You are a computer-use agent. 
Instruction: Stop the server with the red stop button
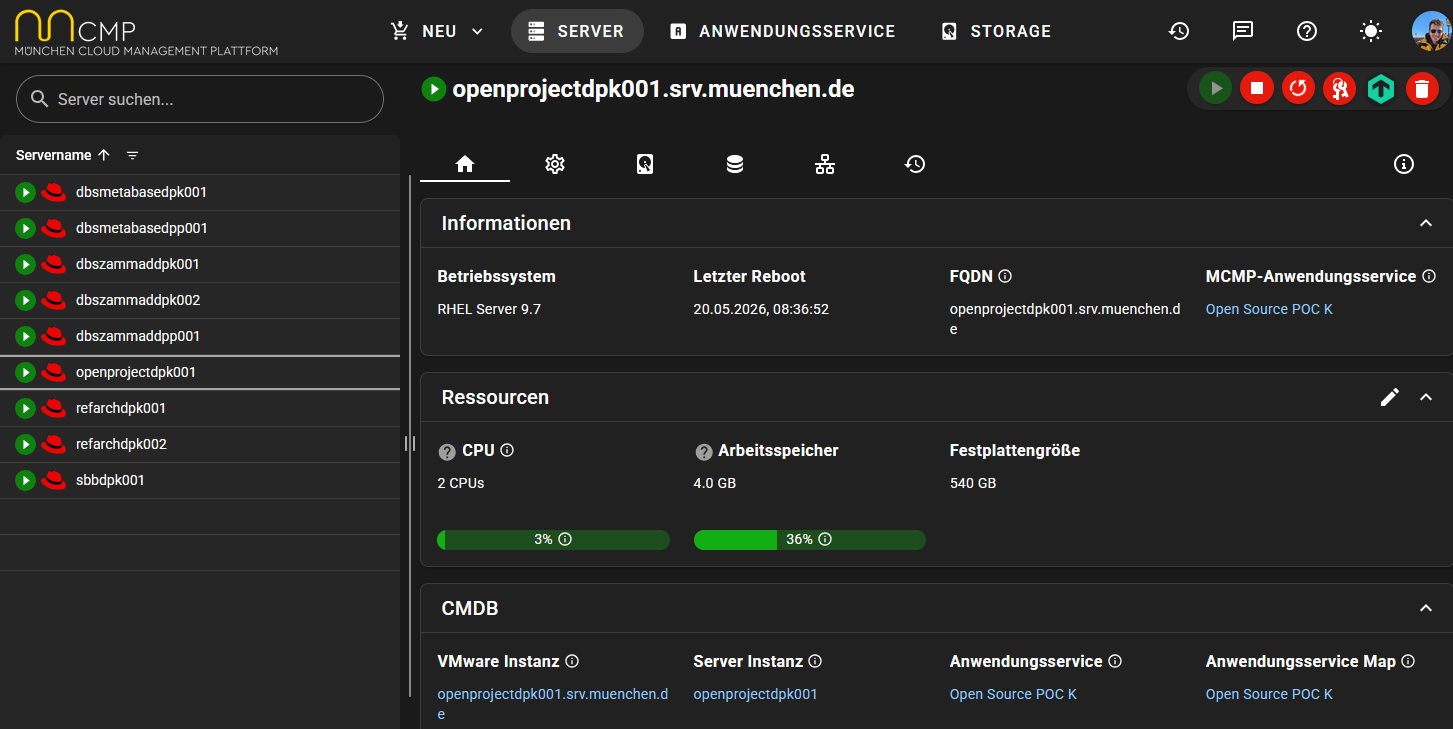coord(1257,89)
